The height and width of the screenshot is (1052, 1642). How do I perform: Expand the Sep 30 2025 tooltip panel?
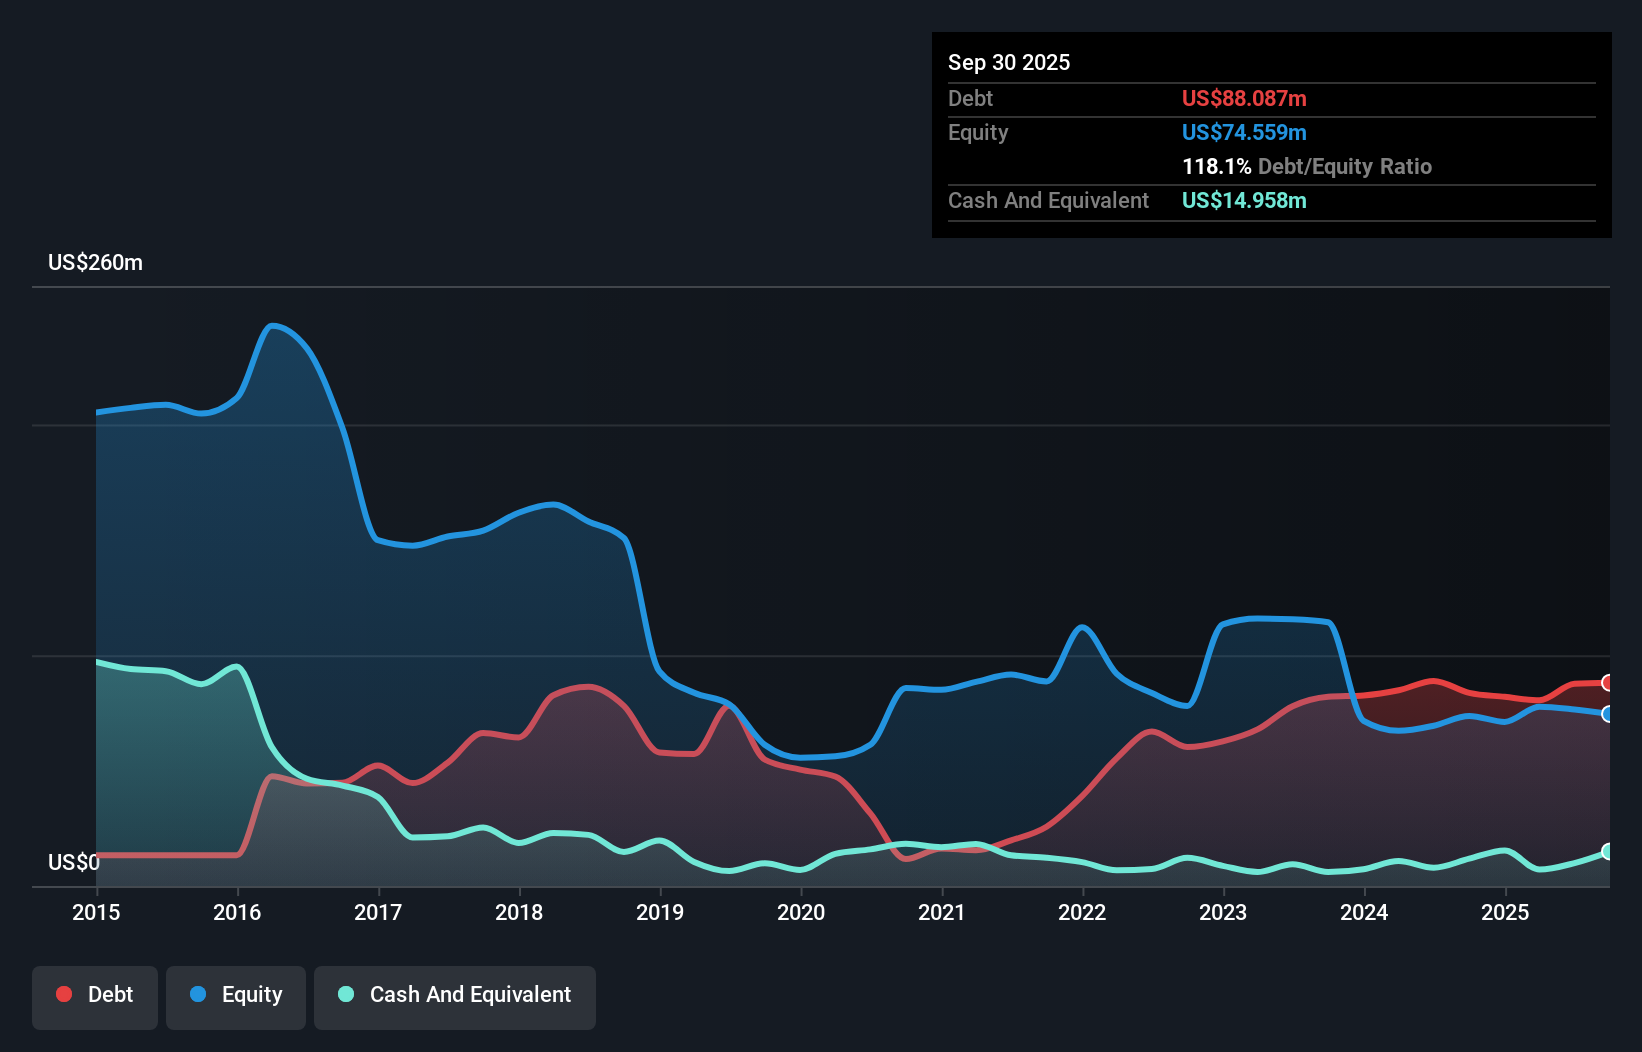click(1009, 62)
